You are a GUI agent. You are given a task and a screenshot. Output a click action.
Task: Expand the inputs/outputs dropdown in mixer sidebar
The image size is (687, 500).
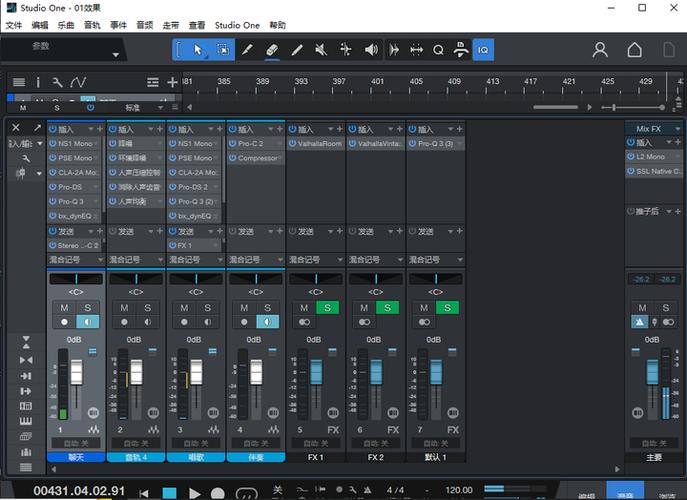40,143
